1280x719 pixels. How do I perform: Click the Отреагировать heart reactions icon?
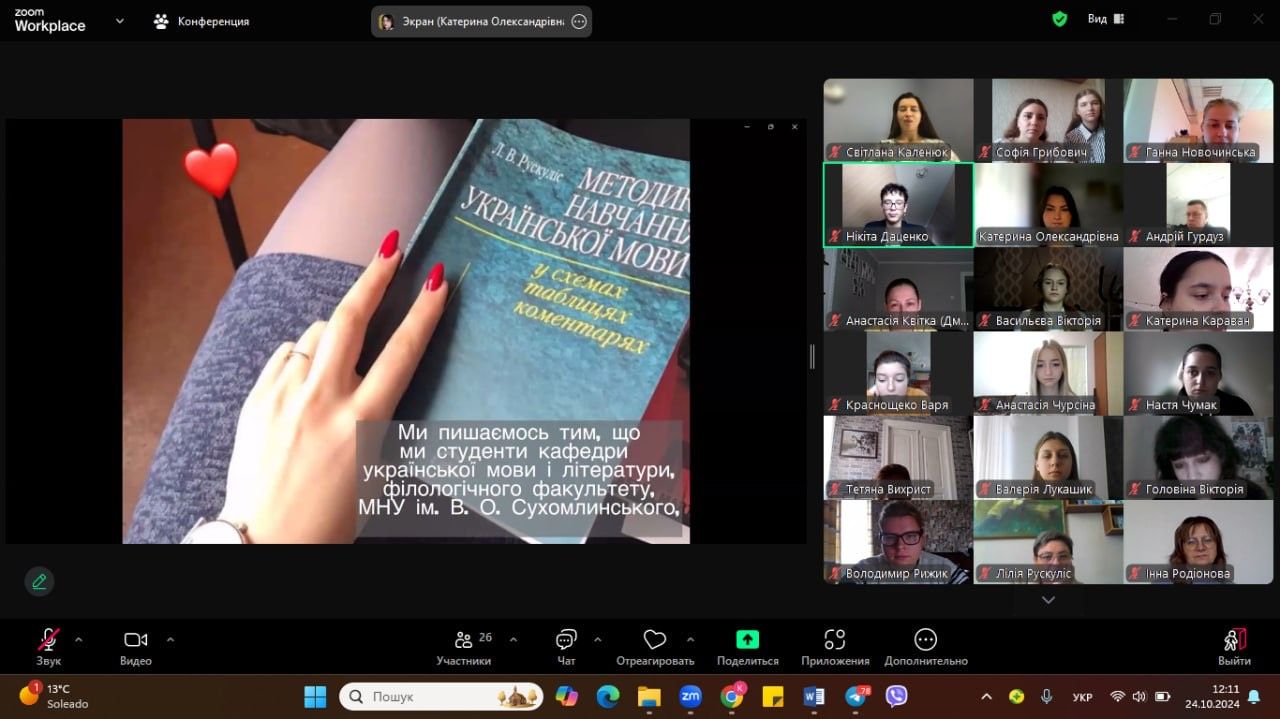655,640
